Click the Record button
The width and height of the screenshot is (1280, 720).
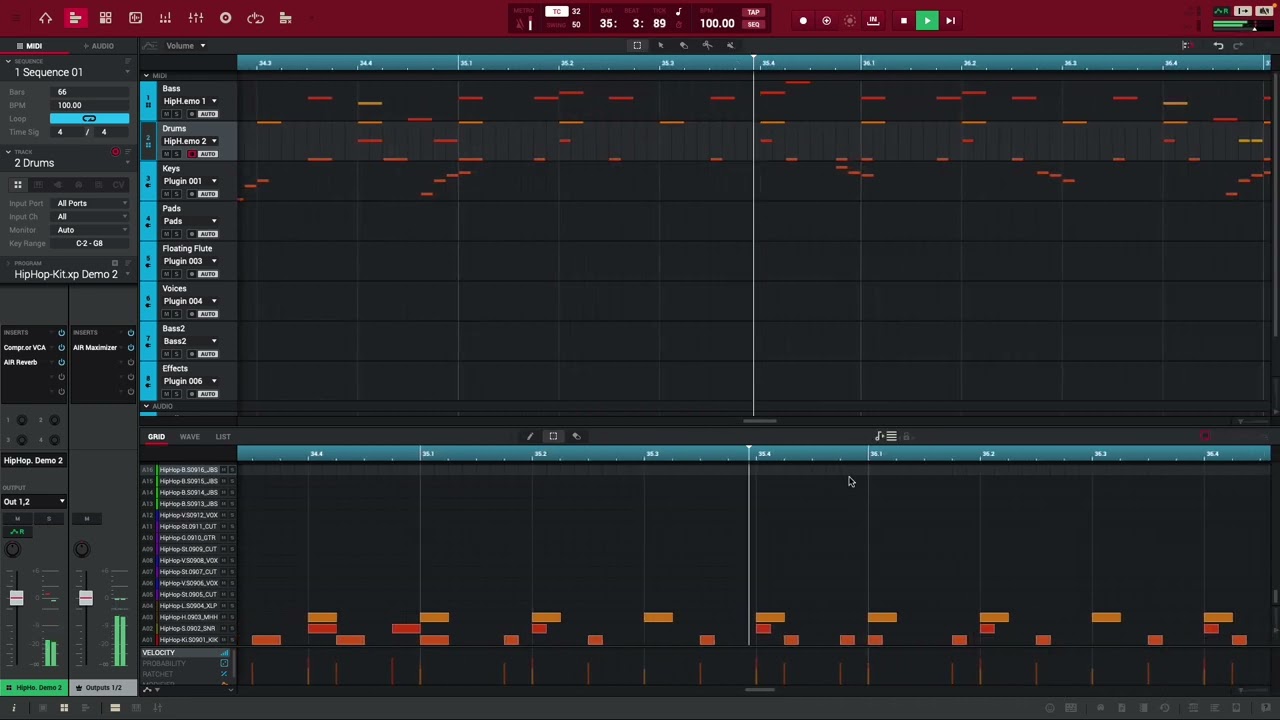[803, 20]
